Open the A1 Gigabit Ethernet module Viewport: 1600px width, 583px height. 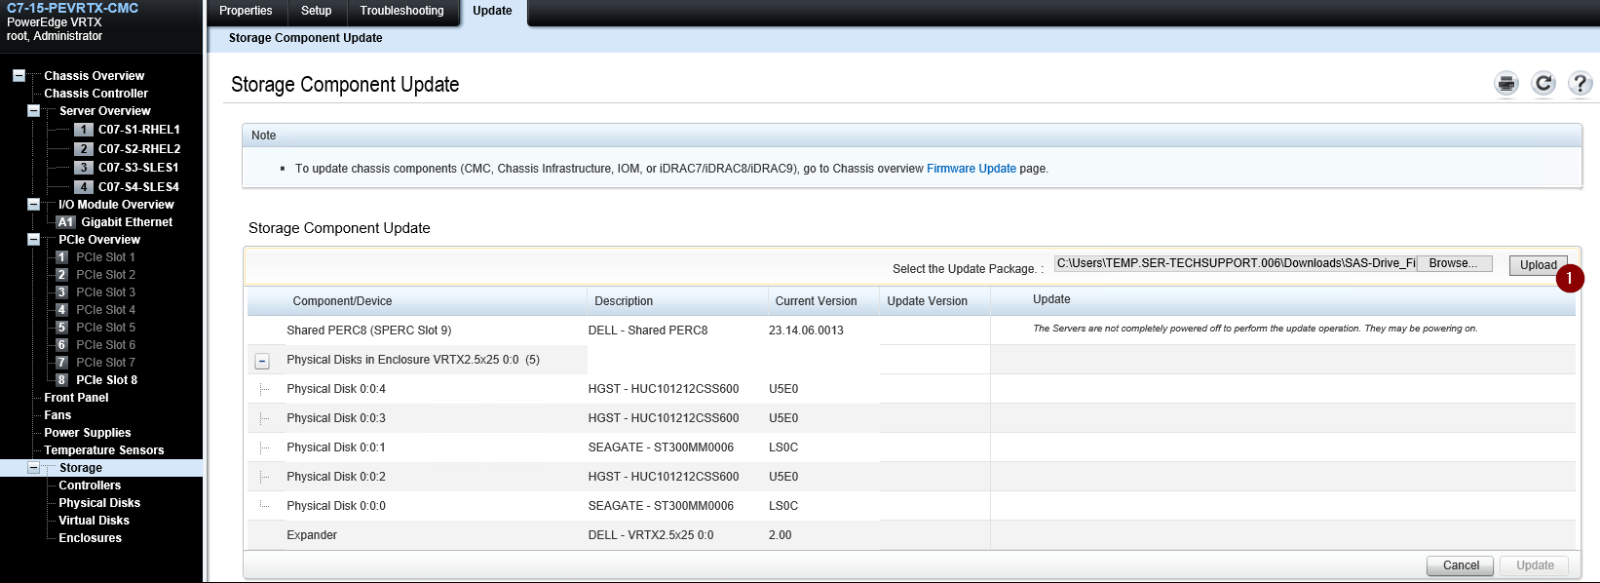(x=126, y=222)
